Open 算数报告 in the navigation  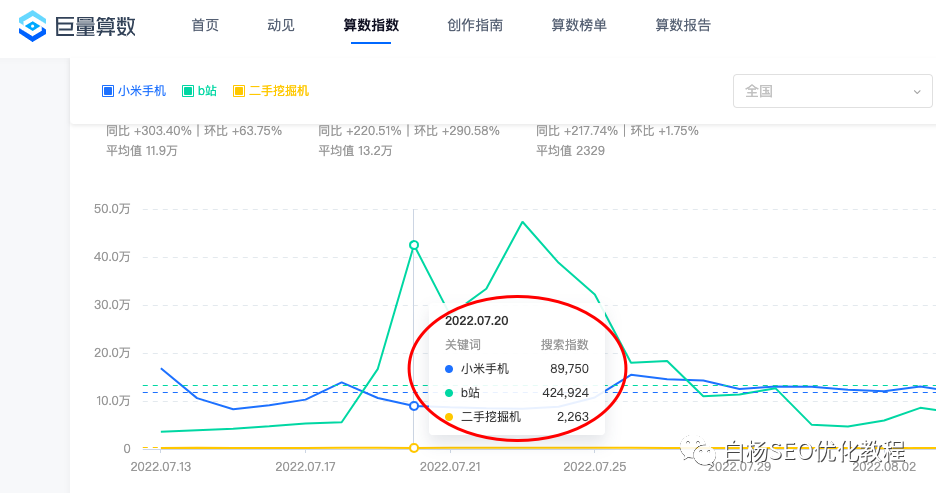(x=683, y=26)
